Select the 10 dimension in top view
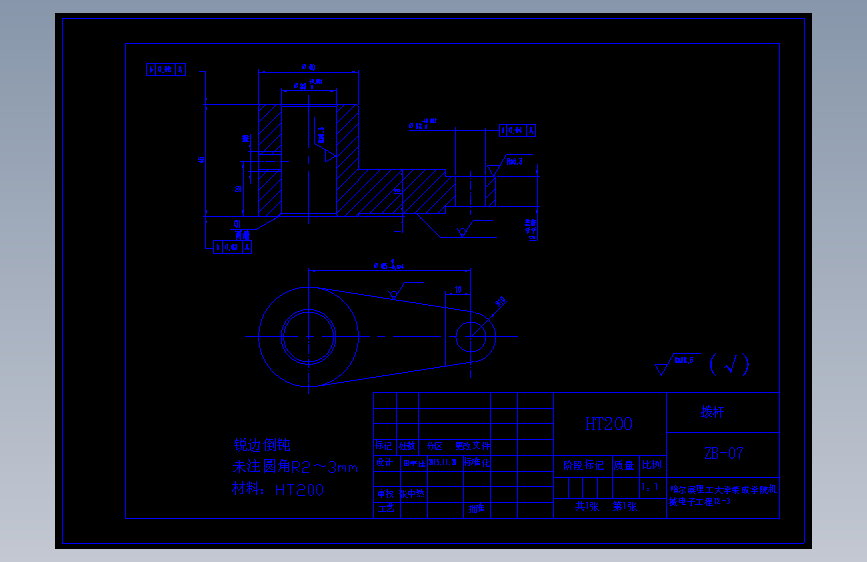This screenshot has width=867, height=562. pos(458,289)
